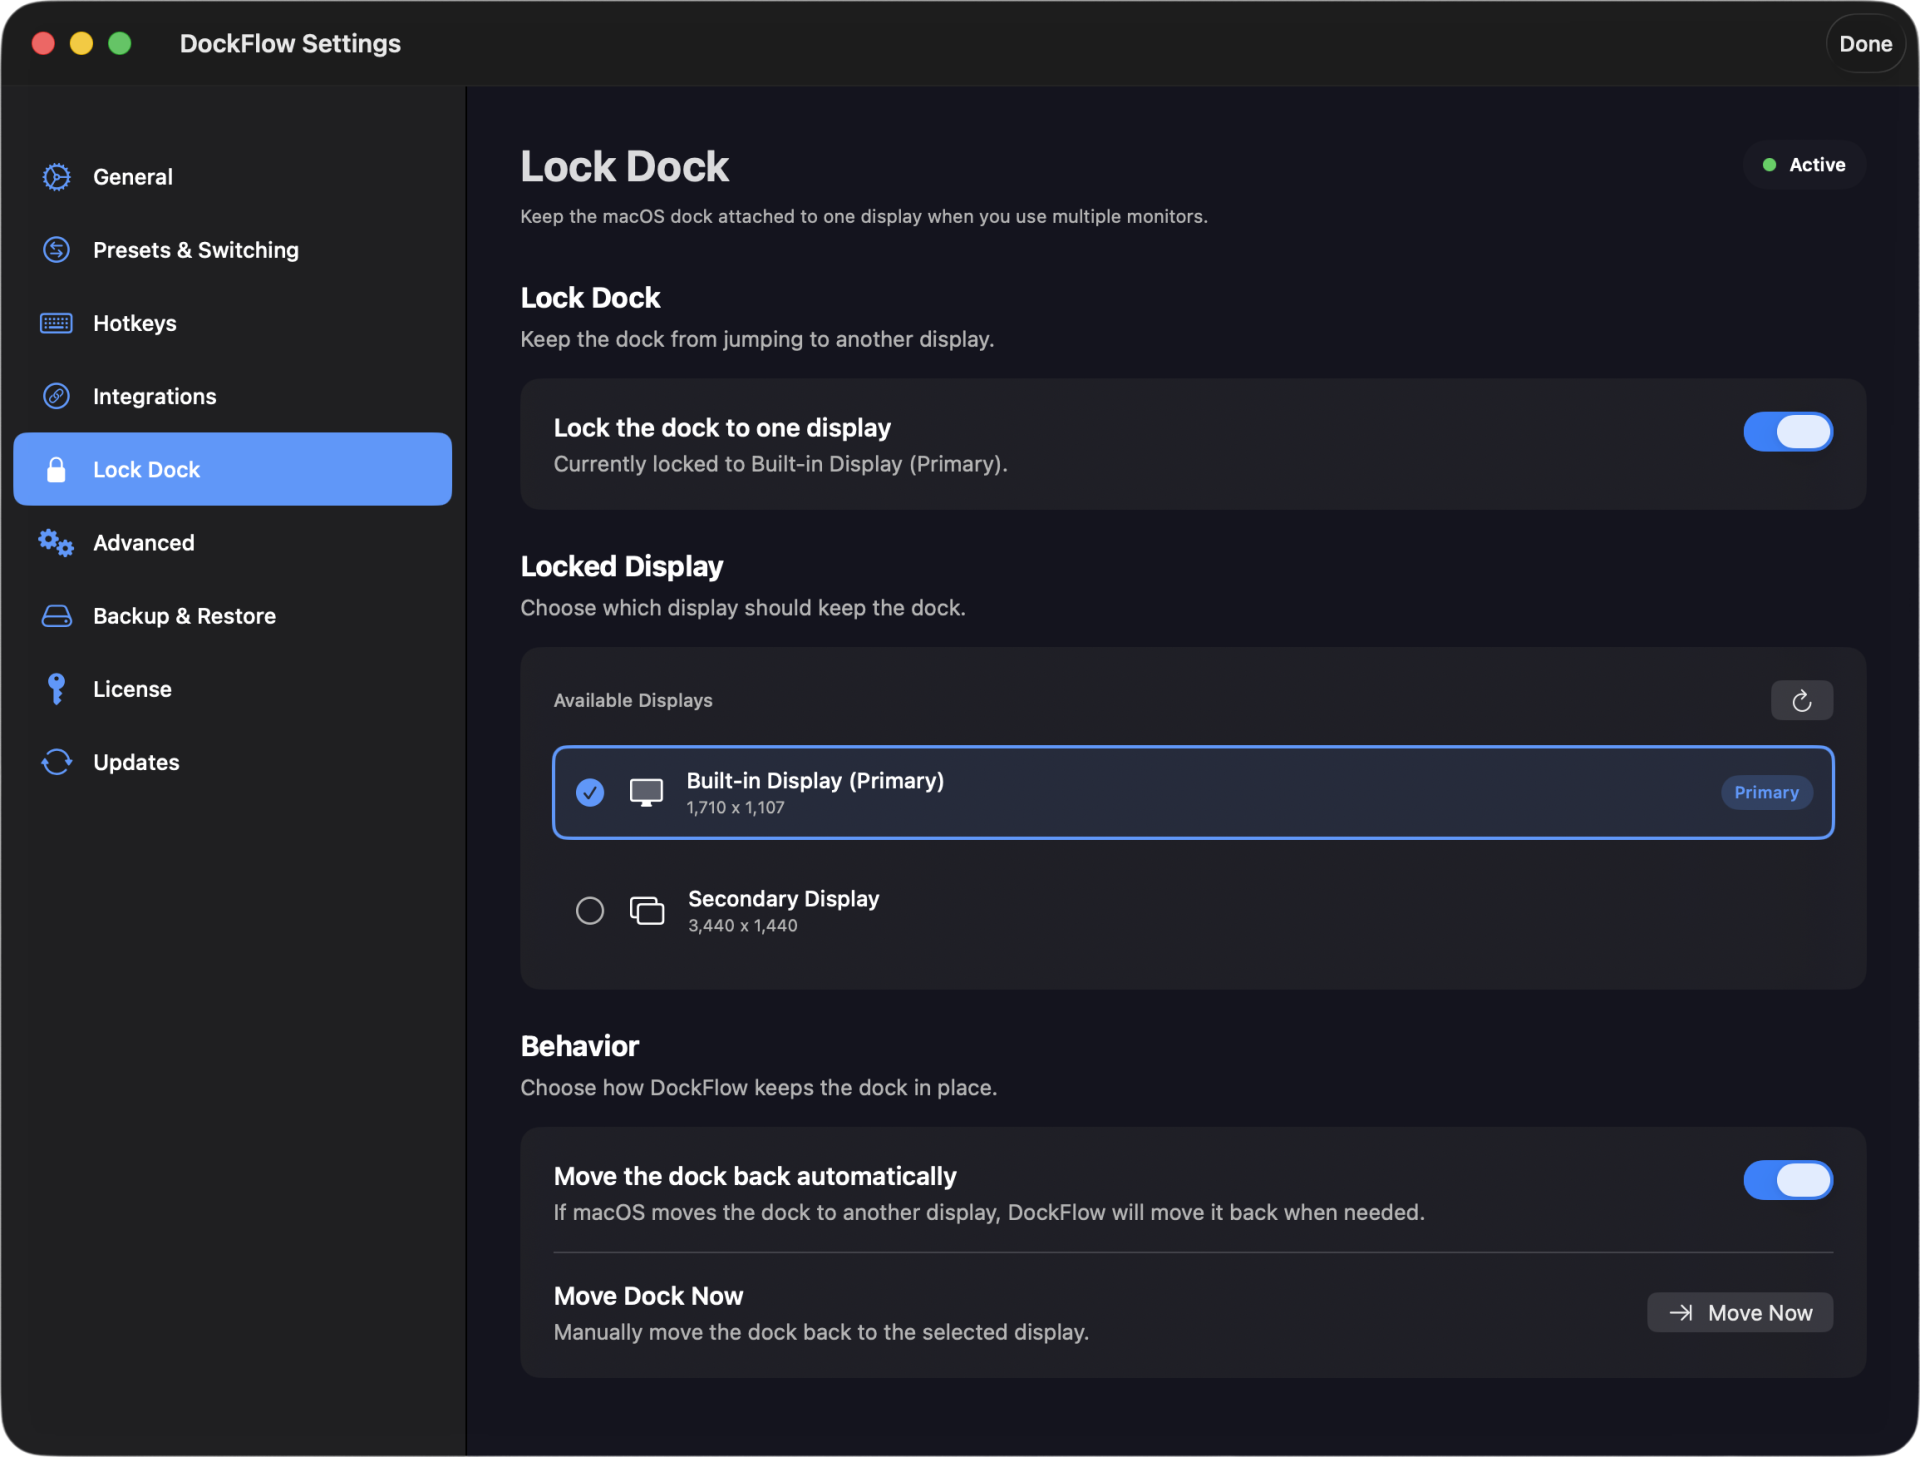Click the '1,710 x 1,107' resolution text
The height and width of the screenshot is (1457, 1920).
click(735, 808)
